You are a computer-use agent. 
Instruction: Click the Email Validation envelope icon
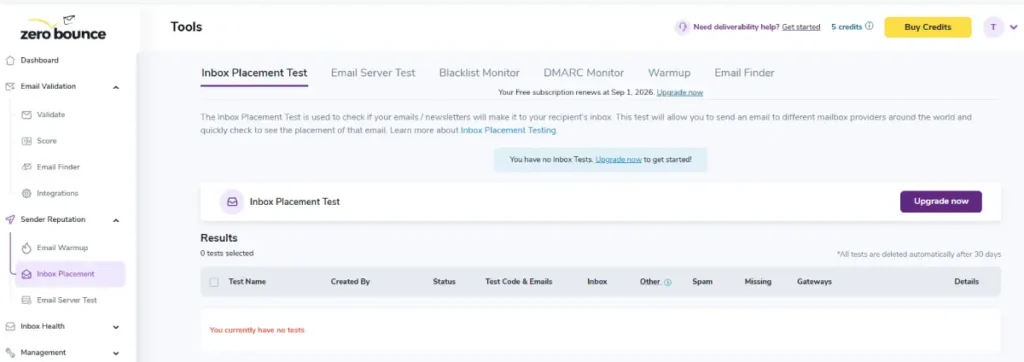coord(10,86)
